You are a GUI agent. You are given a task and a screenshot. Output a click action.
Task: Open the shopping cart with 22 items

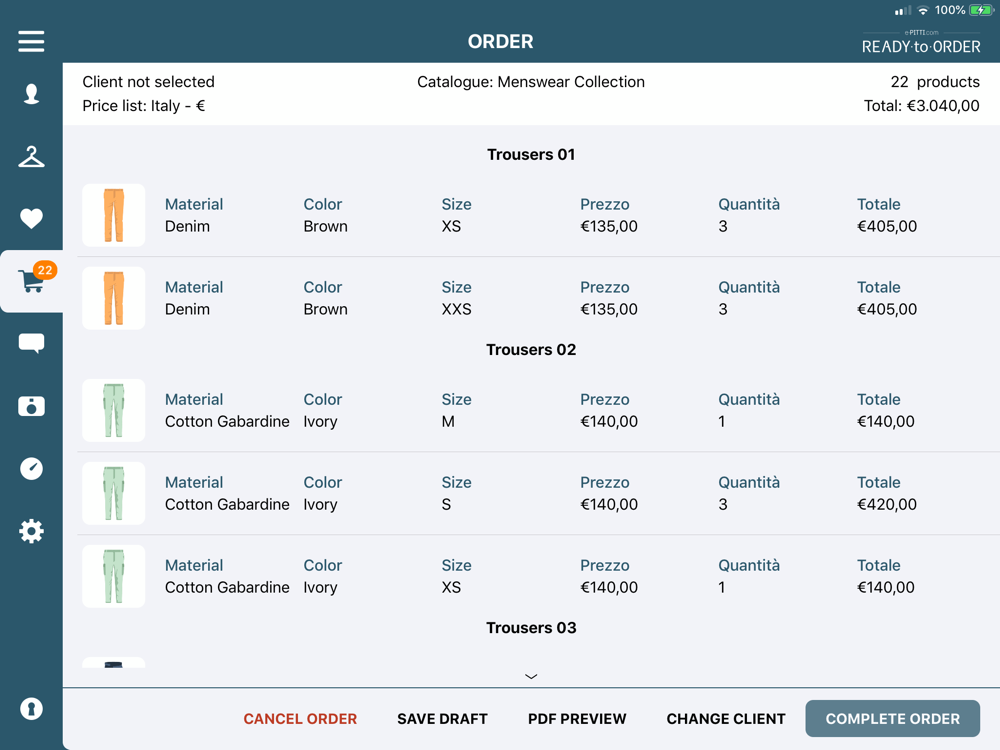pyautogui.click(x=32, y=281)
